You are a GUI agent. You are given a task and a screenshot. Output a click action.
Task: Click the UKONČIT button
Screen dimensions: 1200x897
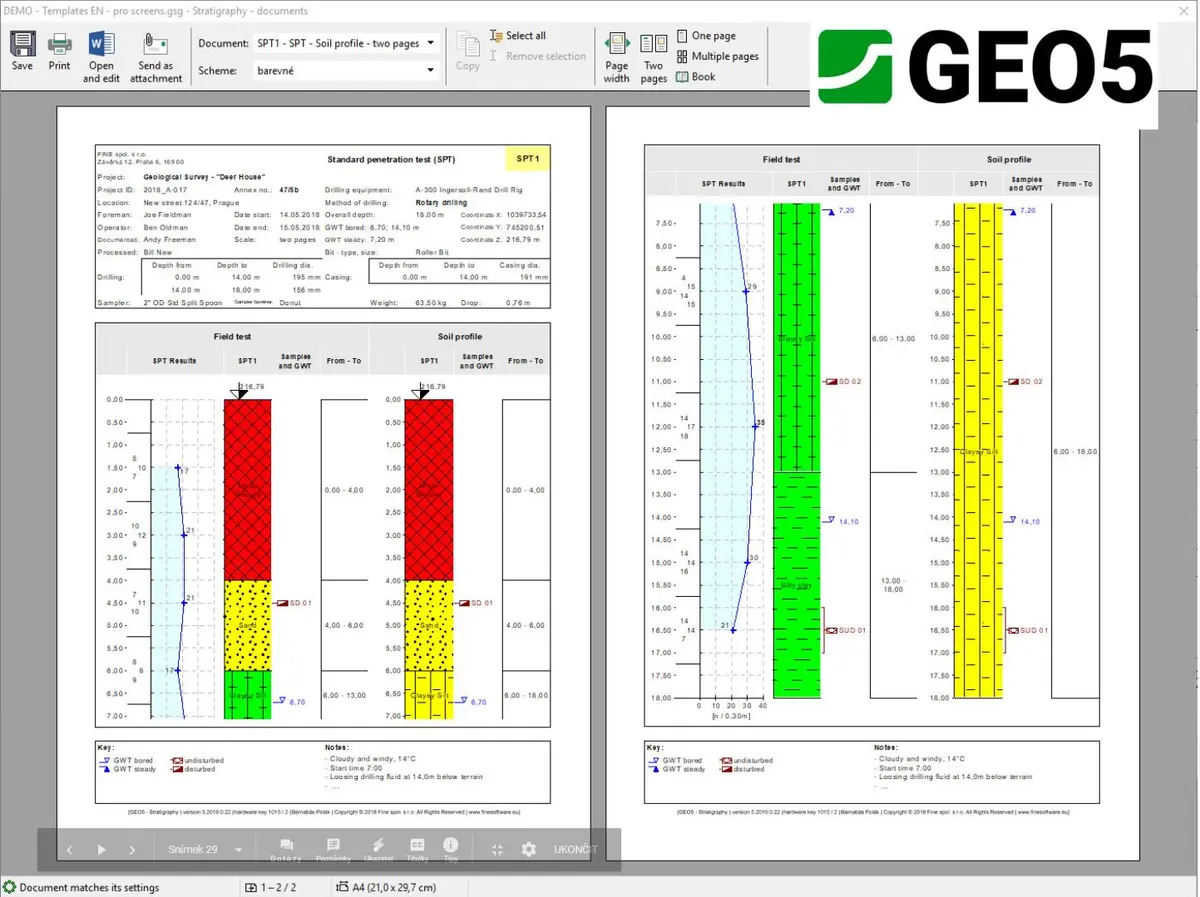(x=575, y=850)
